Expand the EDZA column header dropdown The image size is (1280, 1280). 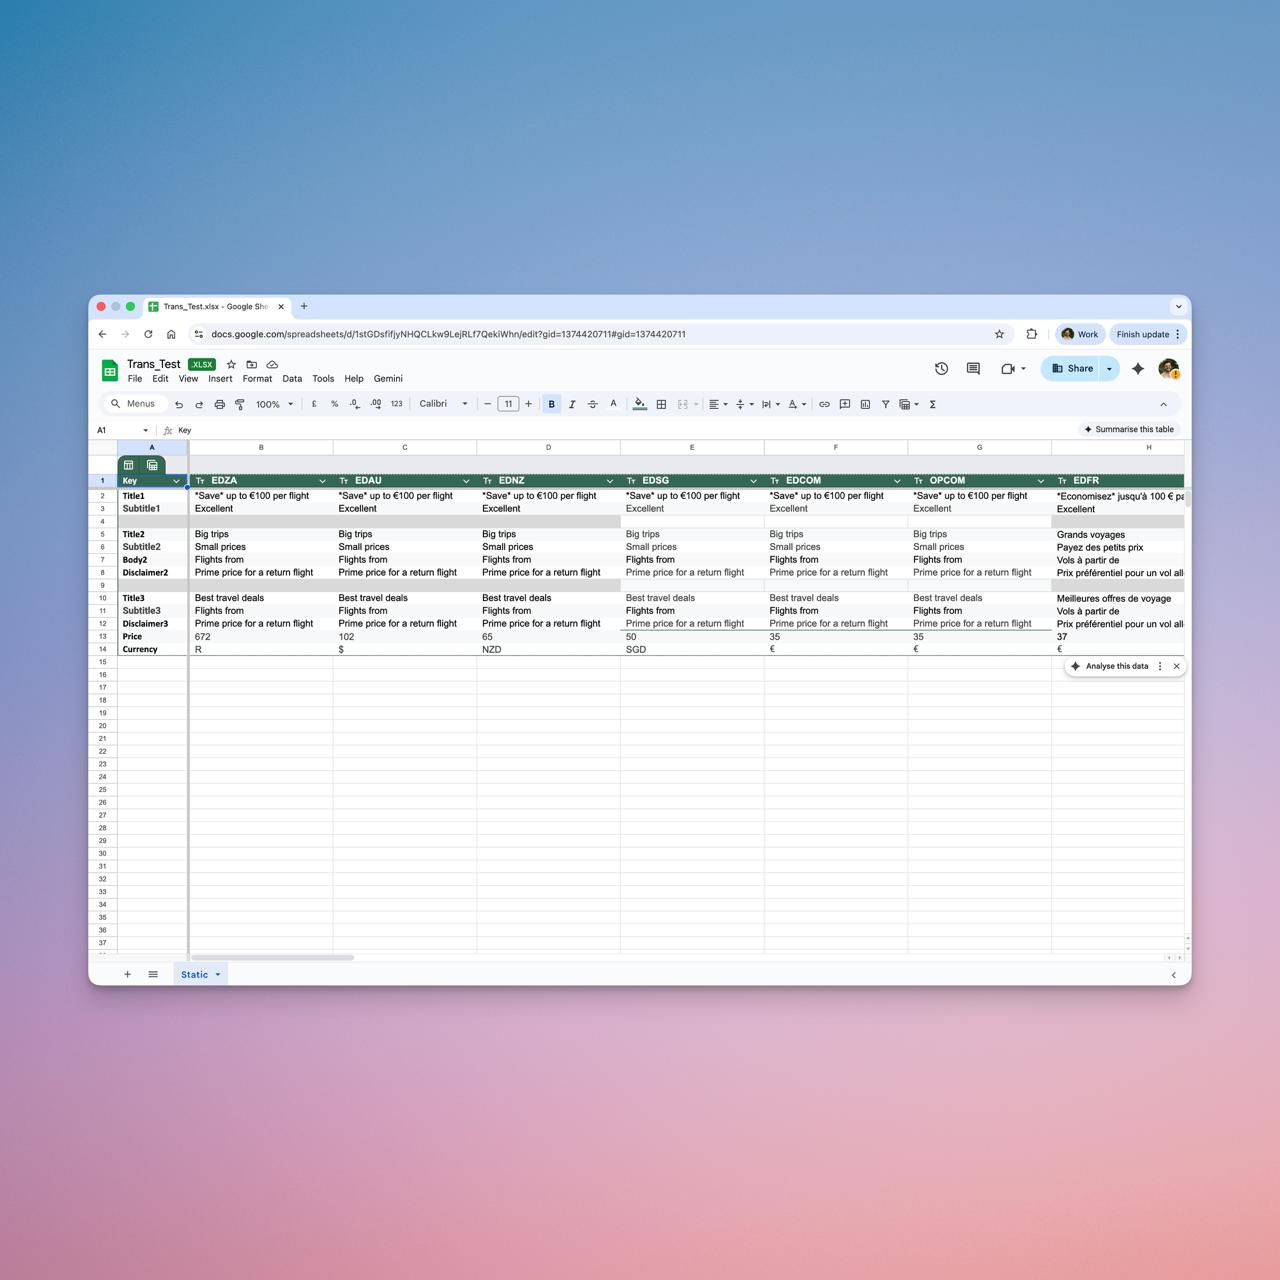pyautogui.click(x=322, y=481)
